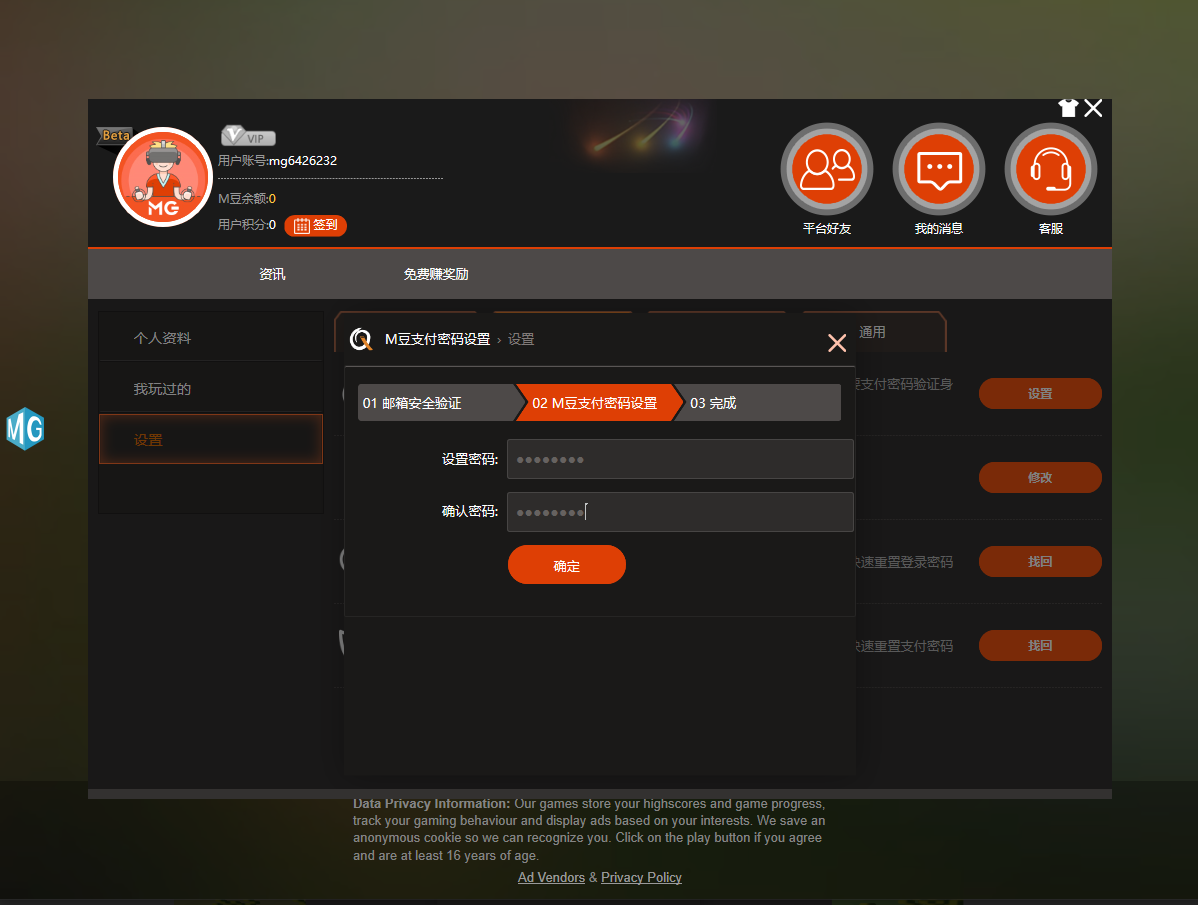1198x905 pixels.
Task: Open the Privacy Policy link
Action: coord(641,878)
